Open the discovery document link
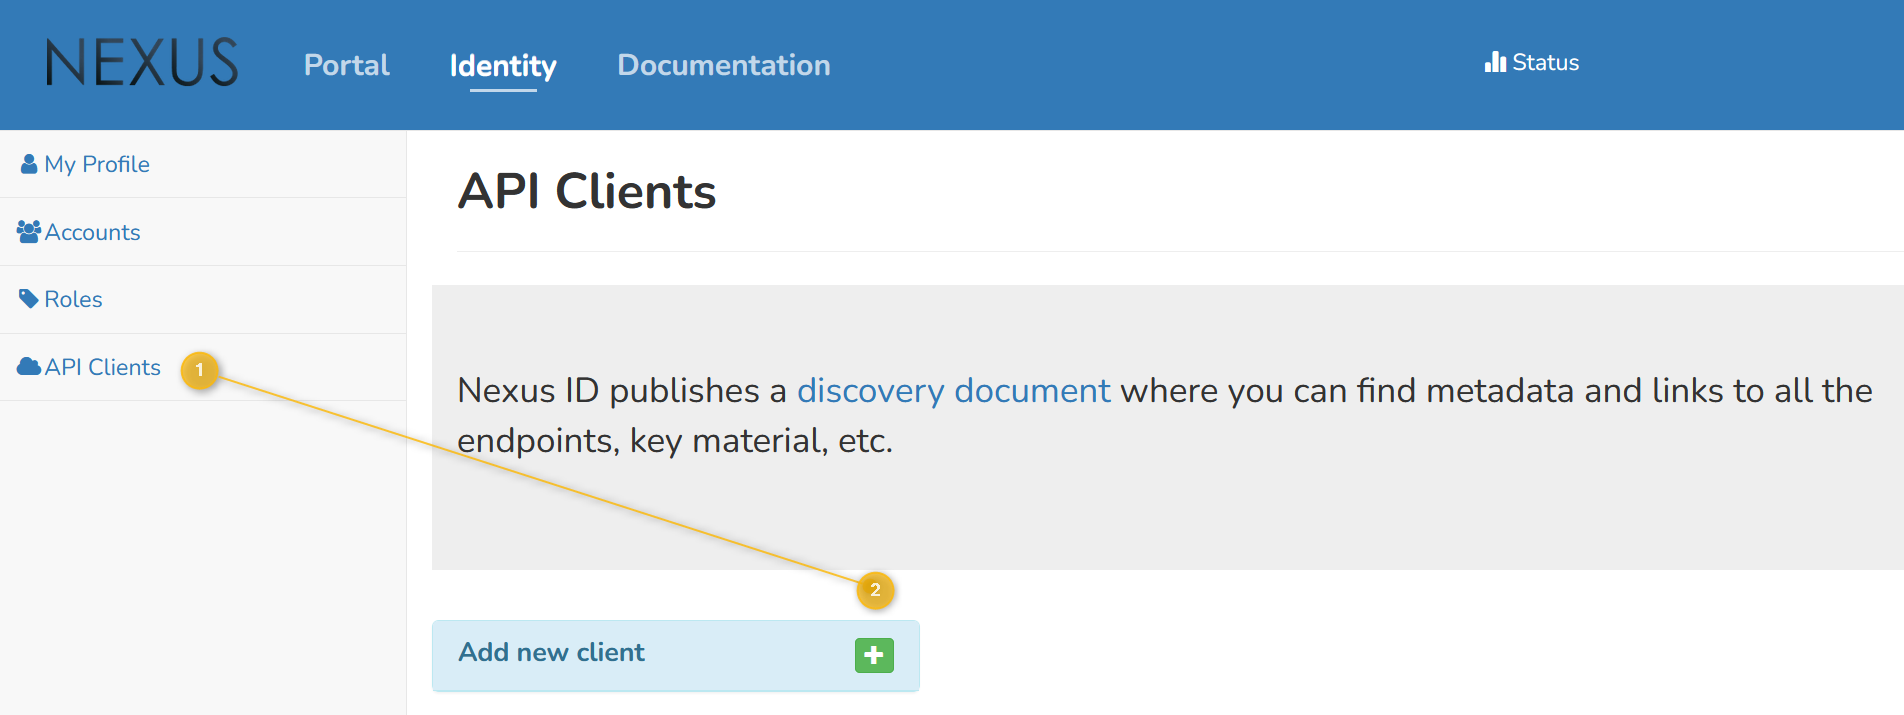This screenshot has height=715, width=1904. pyautogui.click(x=953, y=390)
